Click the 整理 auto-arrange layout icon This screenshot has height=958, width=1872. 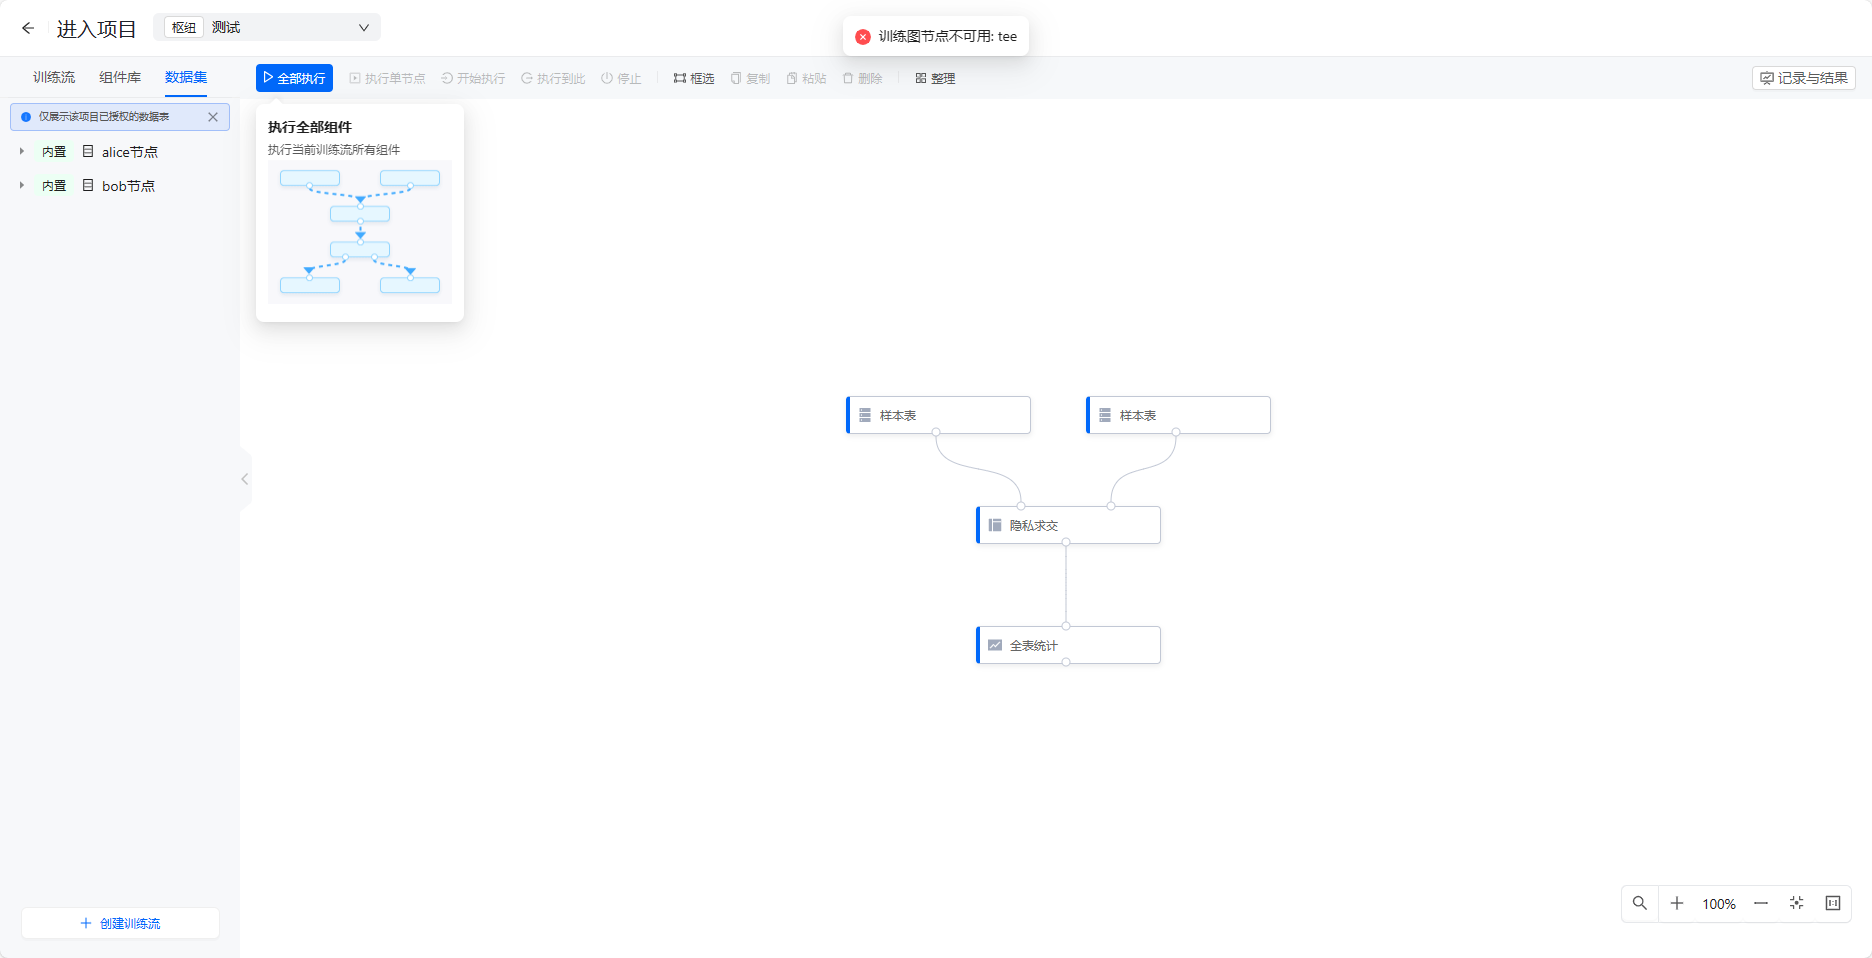pos(935,78)
